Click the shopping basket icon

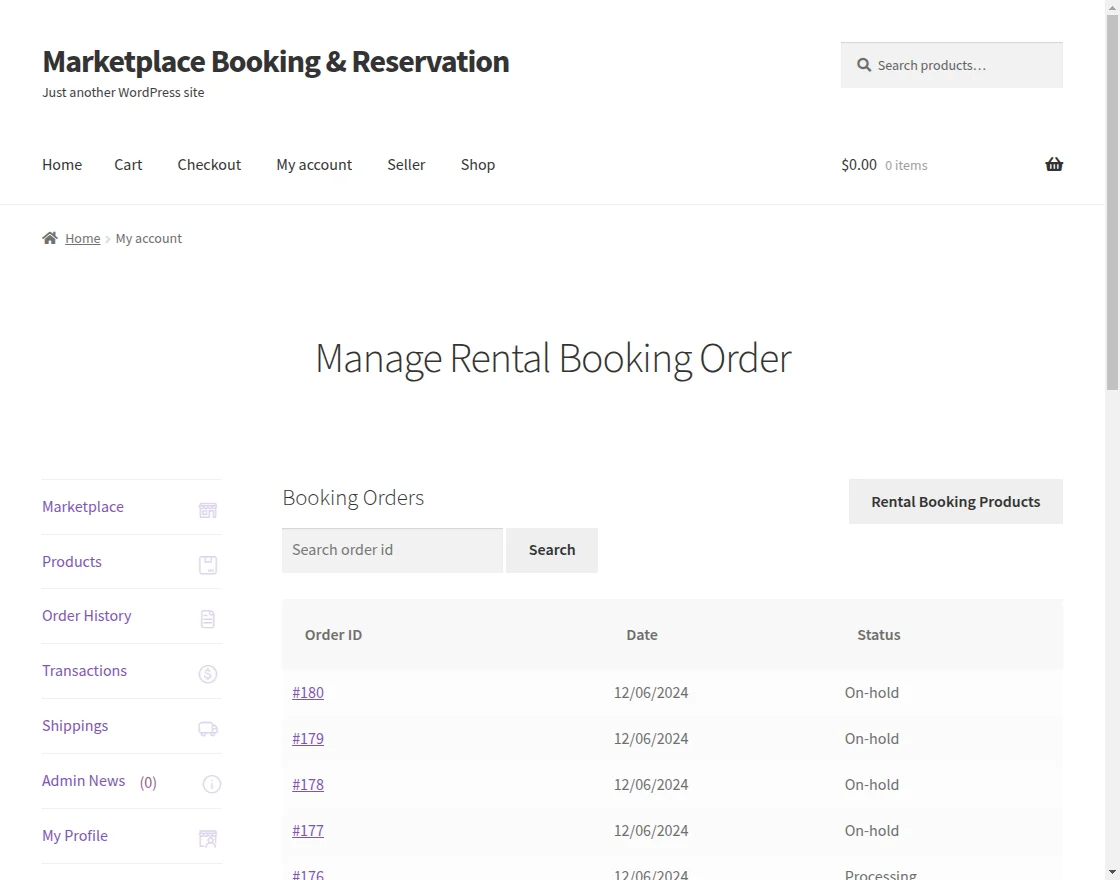pos(1054,165)
